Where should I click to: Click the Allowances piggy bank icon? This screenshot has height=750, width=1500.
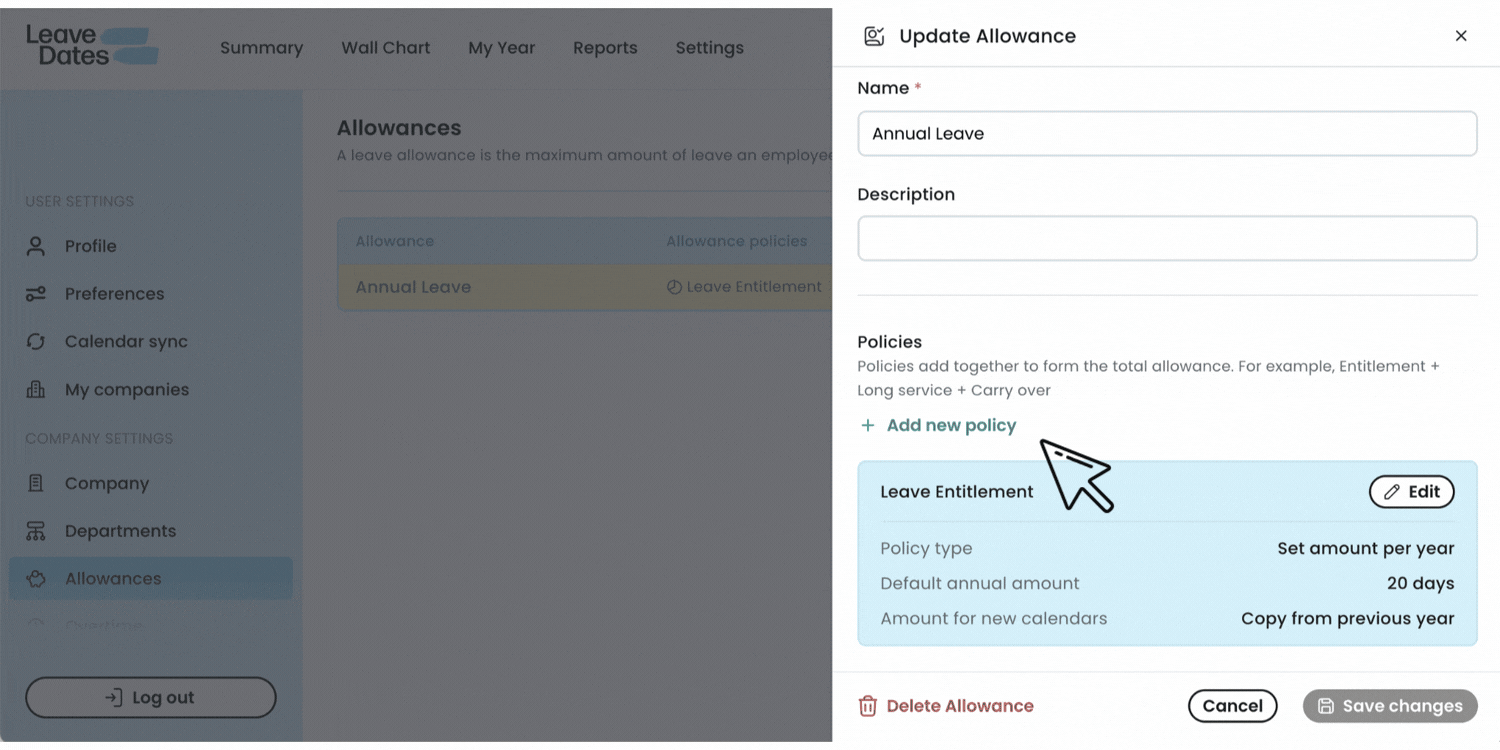36,579
